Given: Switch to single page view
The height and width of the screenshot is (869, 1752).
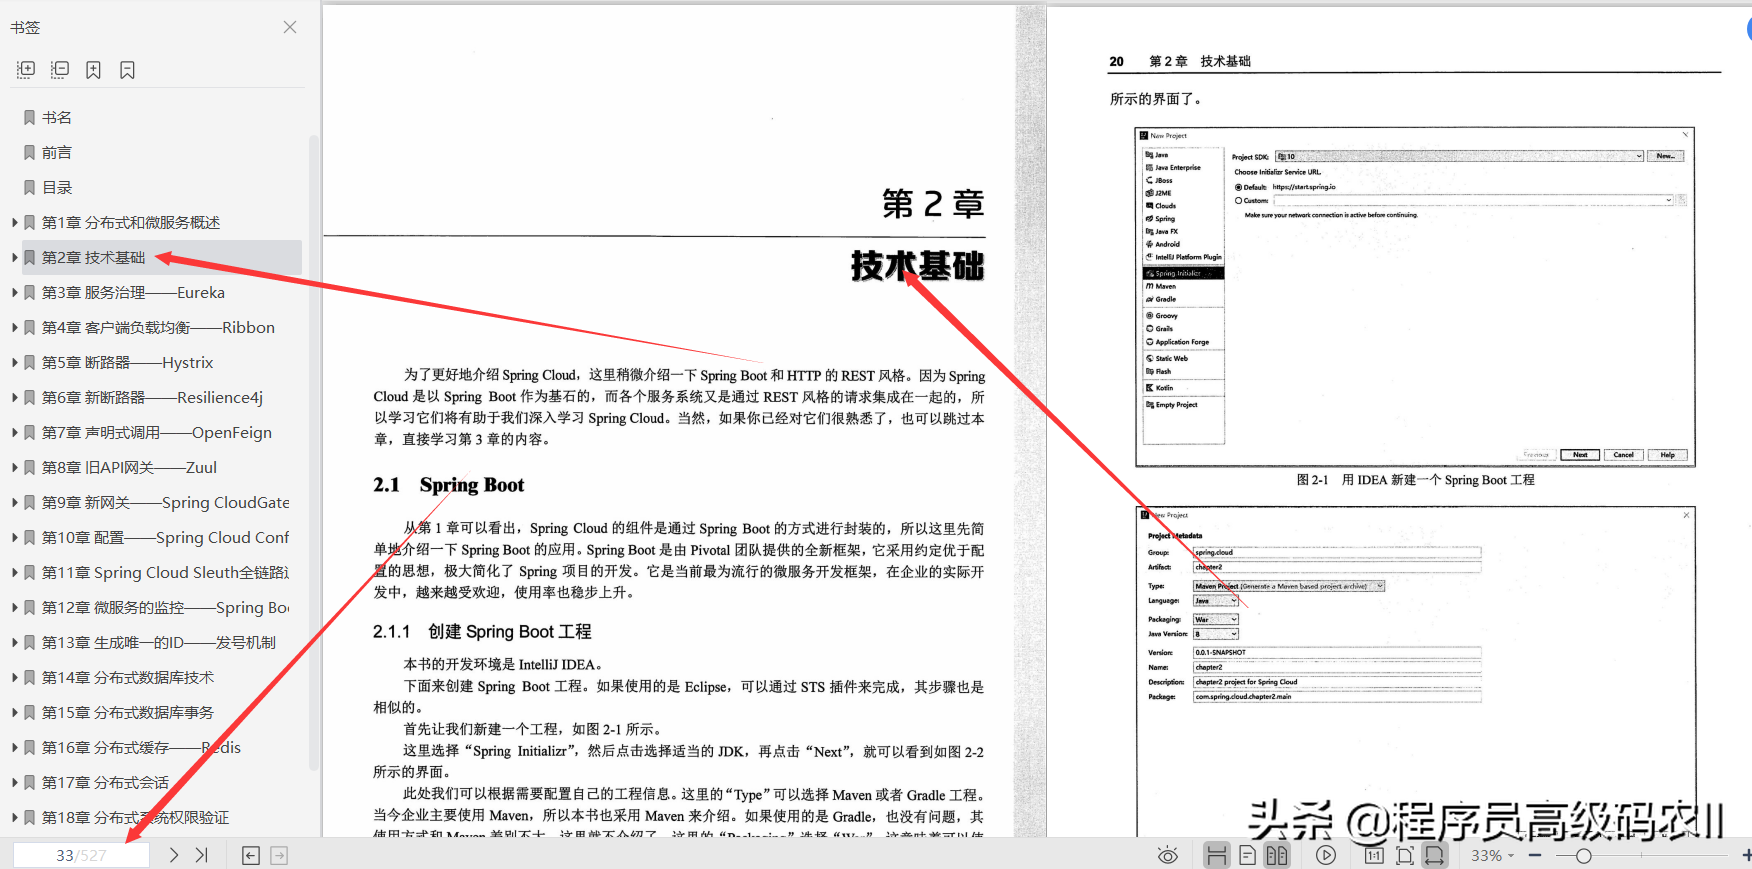Looking at the screenshot, I should pyautogui.click(x=1247, y=855).
